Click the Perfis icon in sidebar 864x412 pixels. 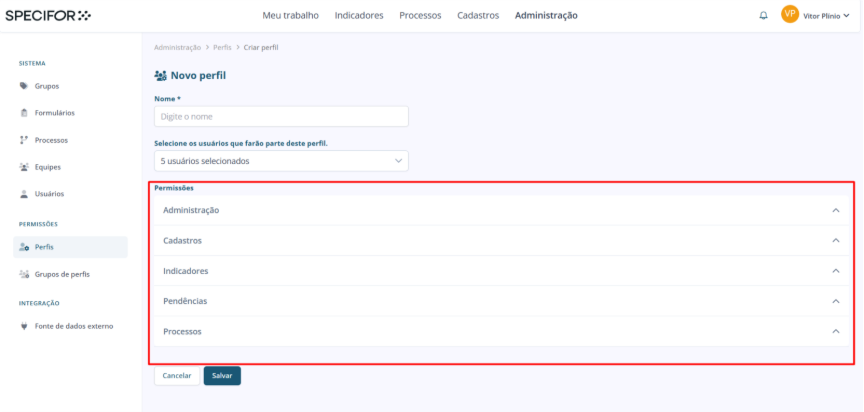24,247
